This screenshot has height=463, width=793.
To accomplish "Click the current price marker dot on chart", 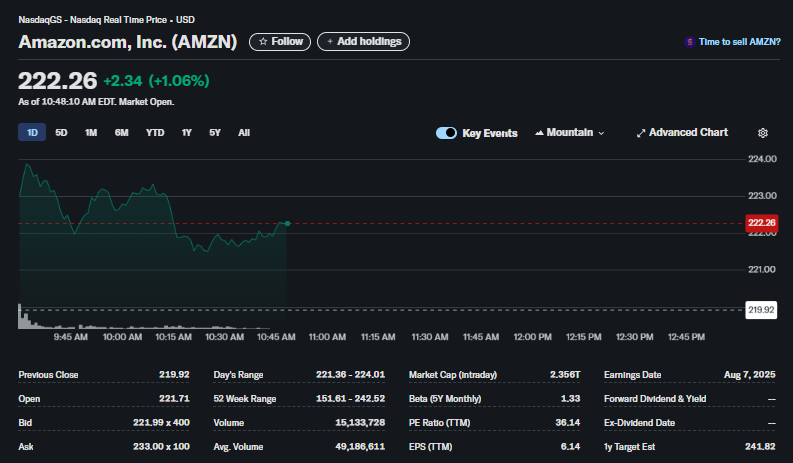I will click(287, 224).
